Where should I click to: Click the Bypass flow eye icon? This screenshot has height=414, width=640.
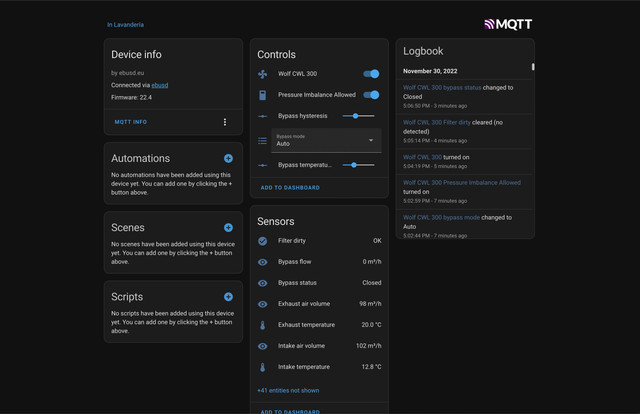point(263,262)
